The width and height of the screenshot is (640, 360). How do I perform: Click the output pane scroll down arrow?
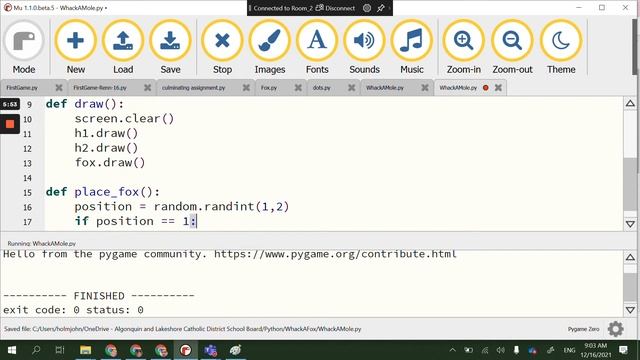[x=630, y=310]
